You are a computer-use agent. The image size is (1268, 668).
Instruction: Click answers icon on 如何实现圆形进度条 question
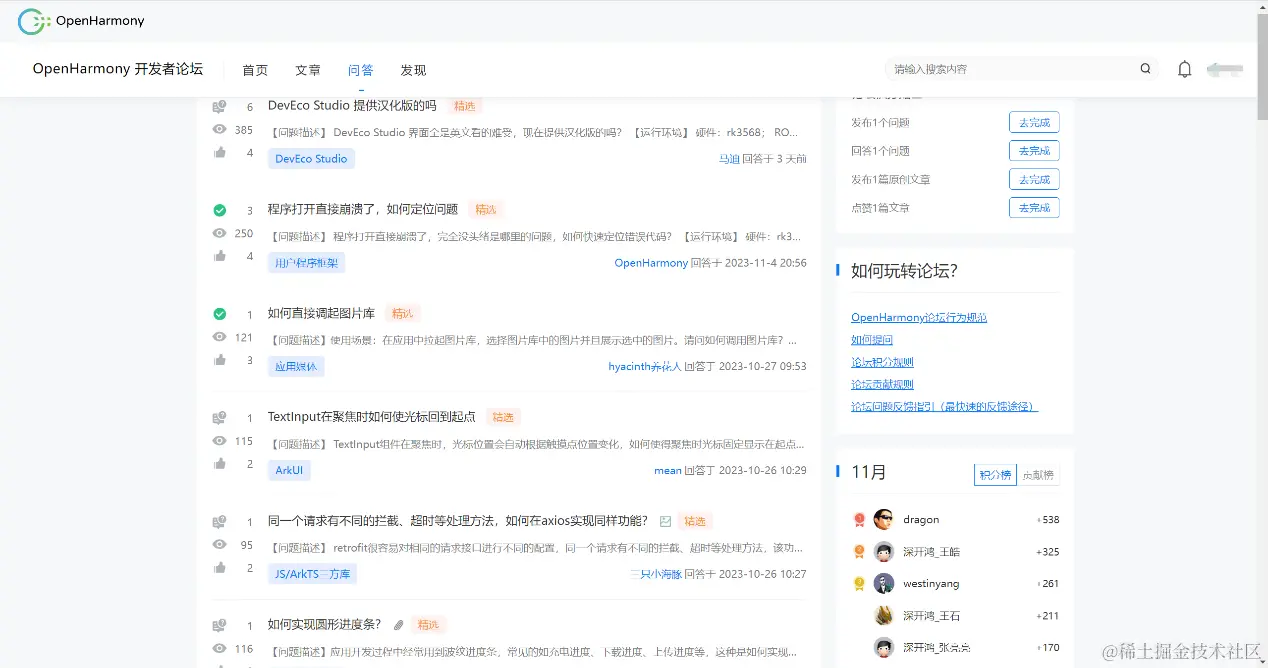click(x=219, y=626)
